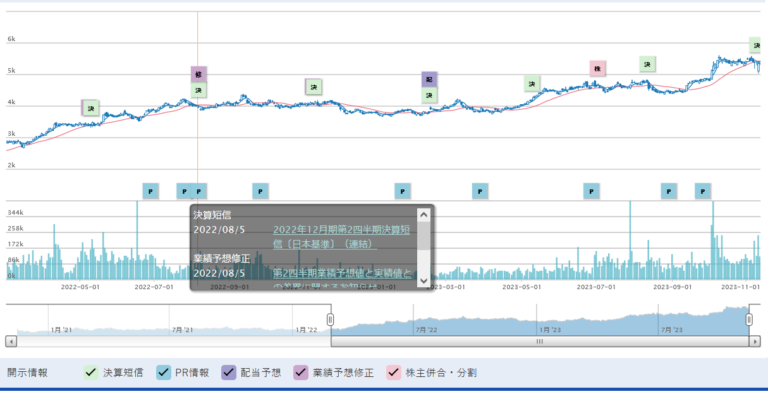The height and width of the screenshot is (394, 768).
Task: Click the popup's scroll down arrow
Action: point(424,281)
